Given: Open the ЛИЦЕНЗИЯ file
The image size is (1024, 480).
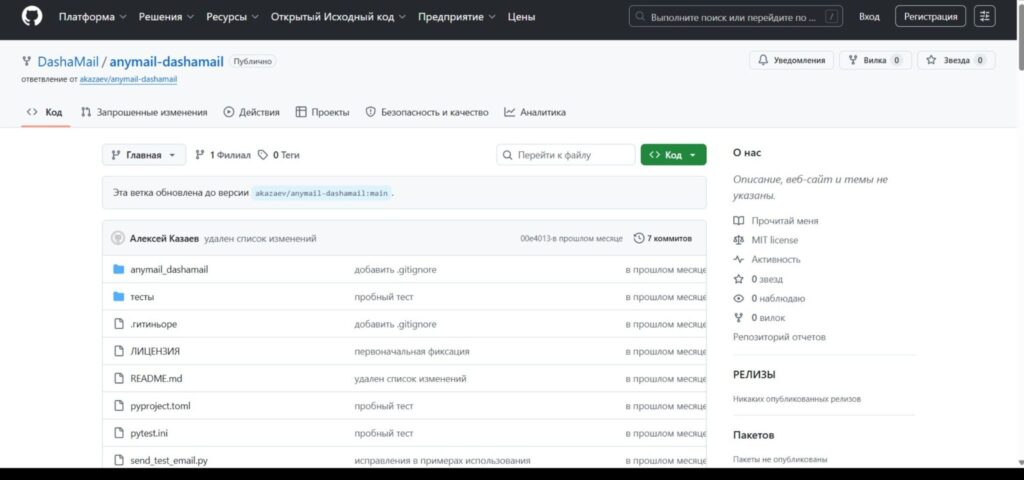Looking at the screenshot, I should coord(155,351).
